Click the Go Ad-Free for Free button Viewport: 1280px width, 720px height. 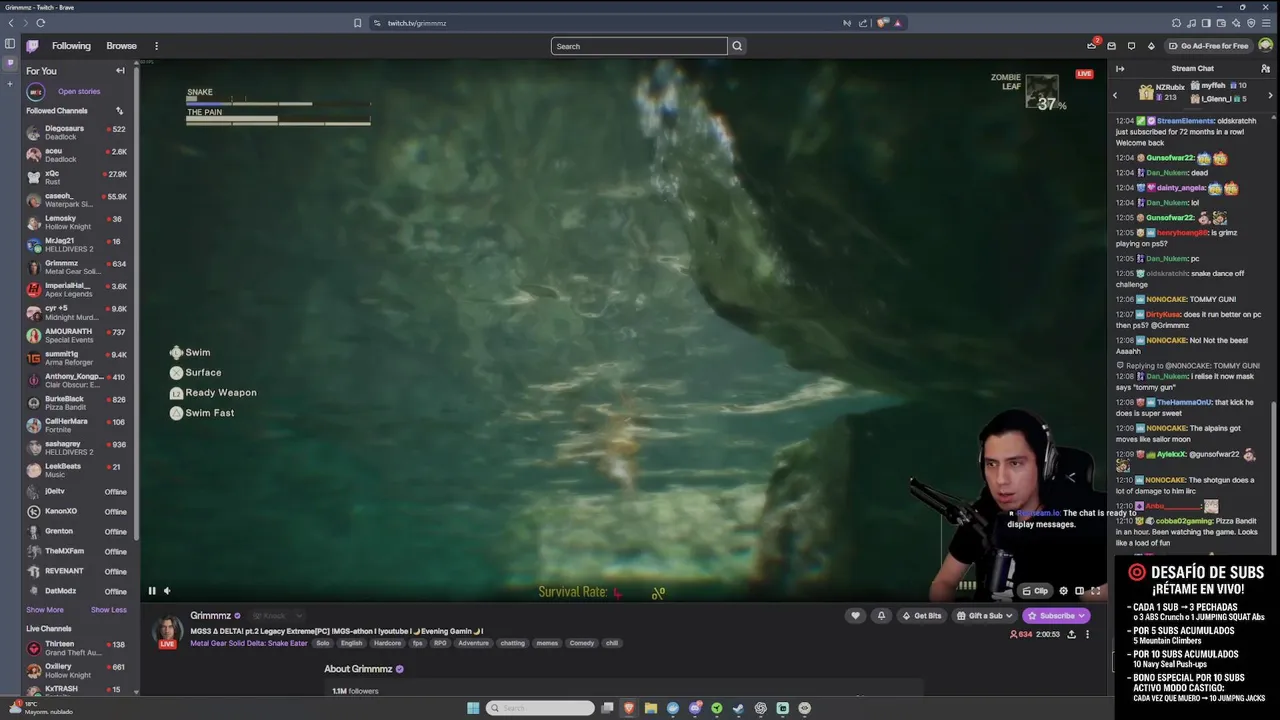pyautogui.click(x=1208, y=46)
